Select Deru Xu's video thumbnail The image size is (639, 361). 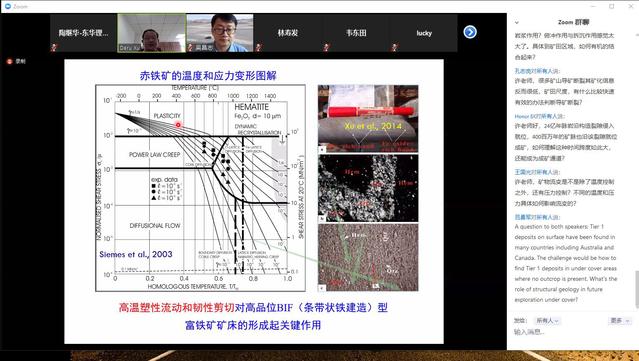point(152,33)
